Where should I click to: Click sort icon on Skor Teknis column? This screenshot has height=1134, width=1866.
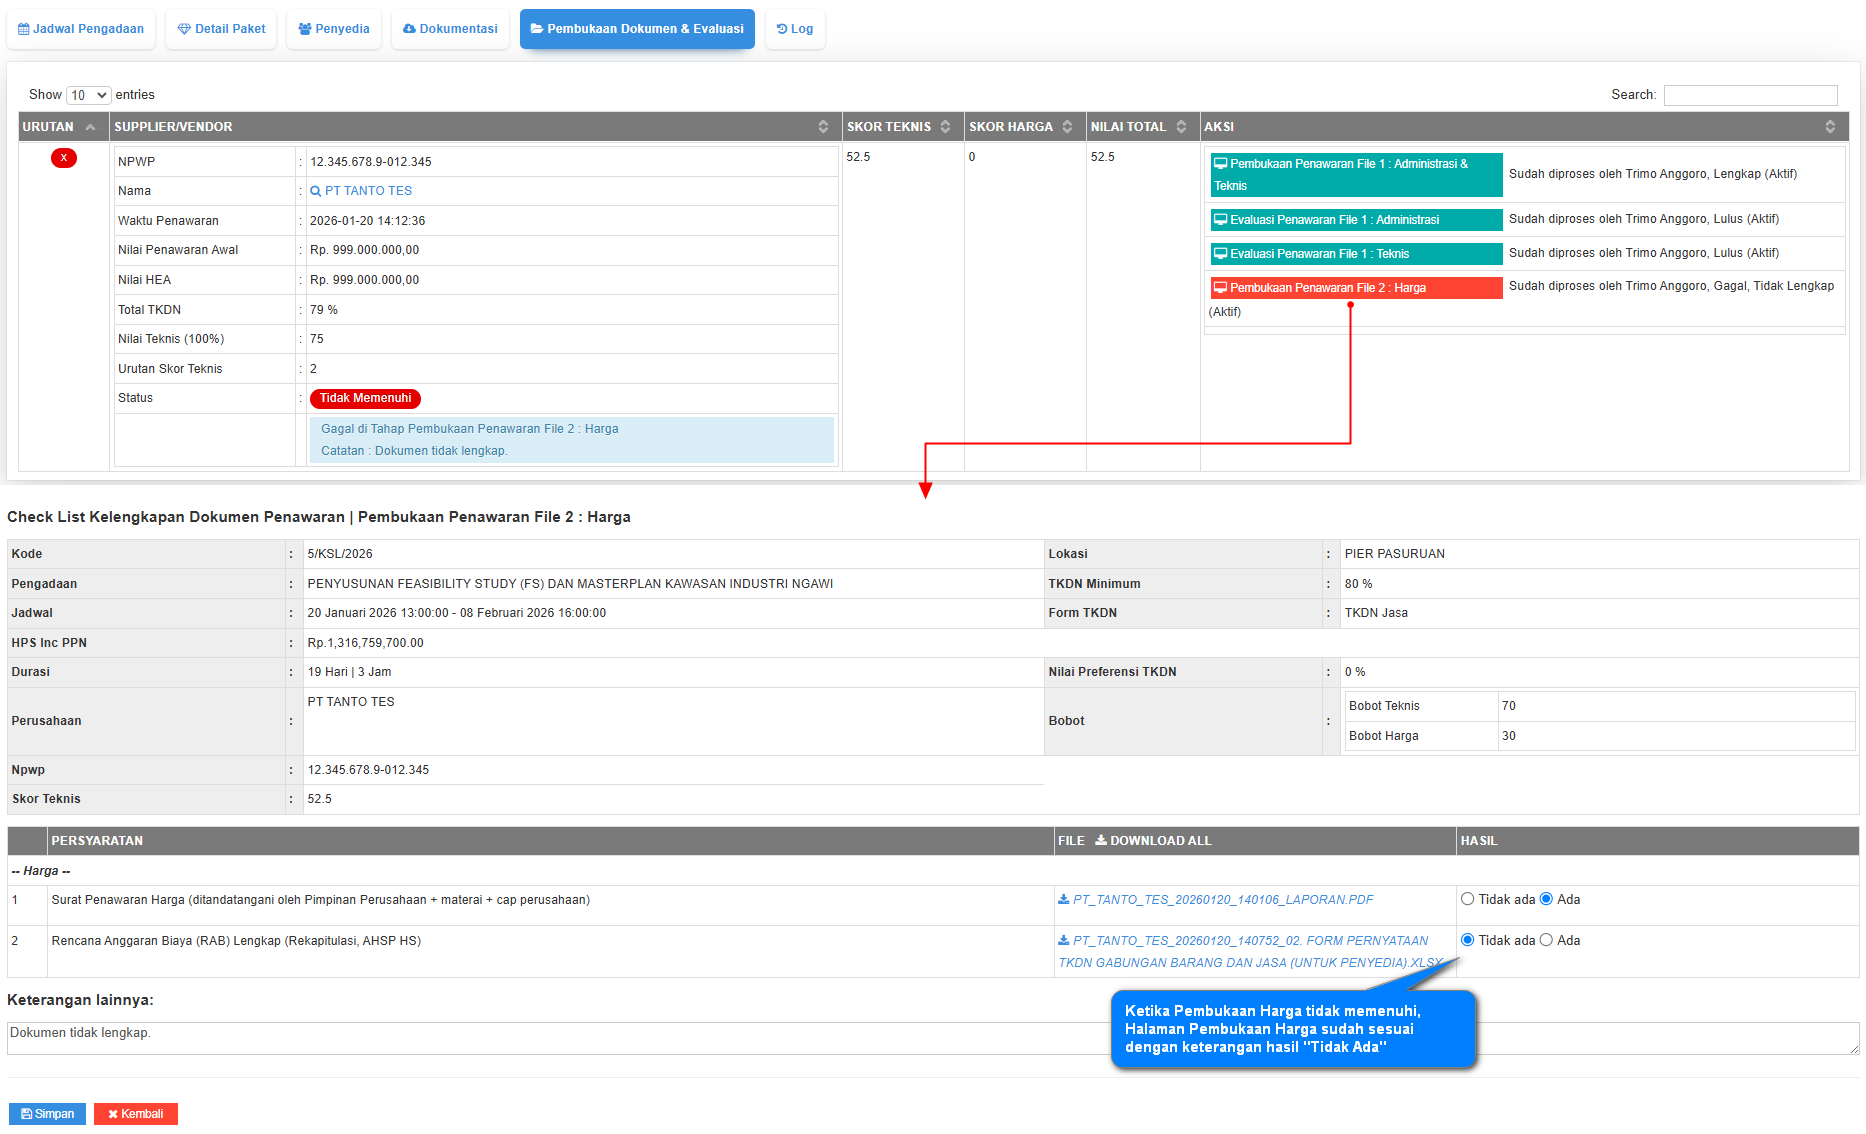[x=945, y=127]
